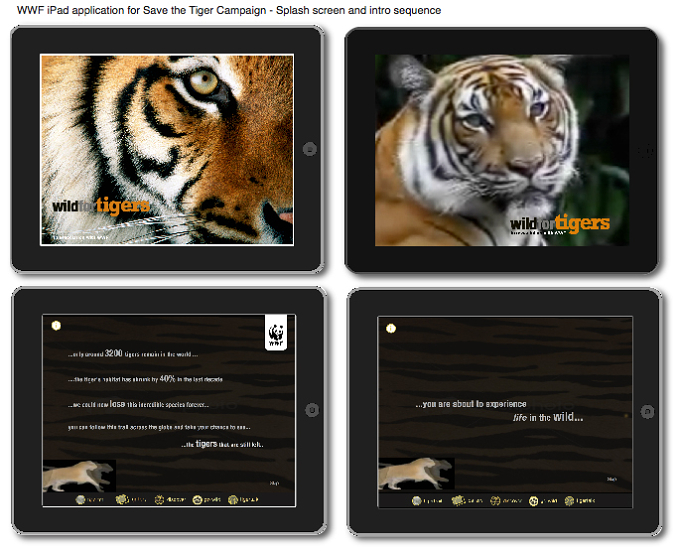The image size is (680, 551).
Task: Click the running tiger animation on the 'life in the wild' screen
Action: [x=416, y=473]
